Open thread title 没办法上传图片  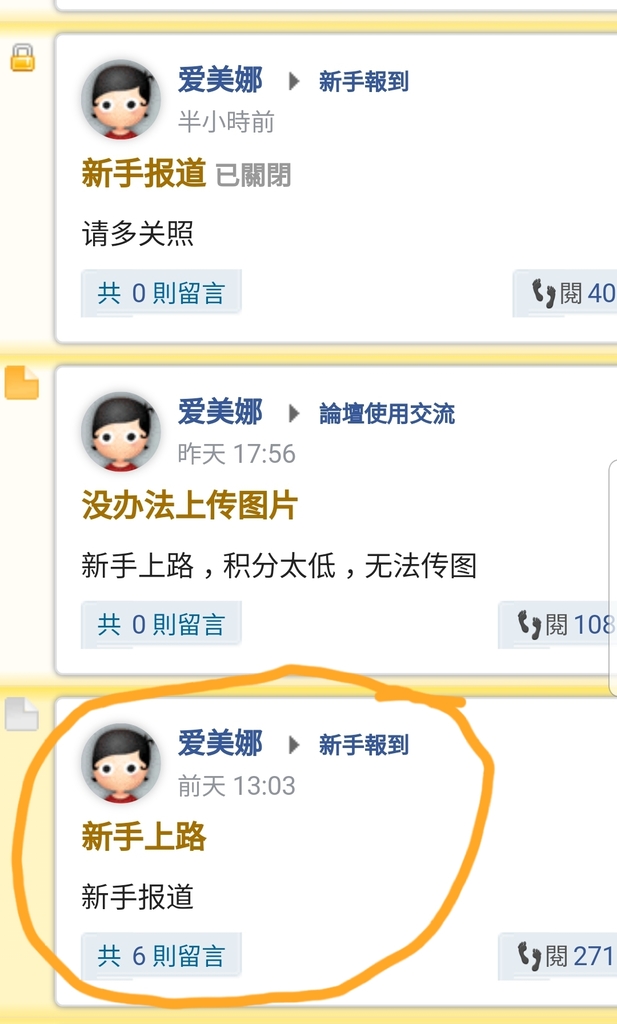[189, 505]
